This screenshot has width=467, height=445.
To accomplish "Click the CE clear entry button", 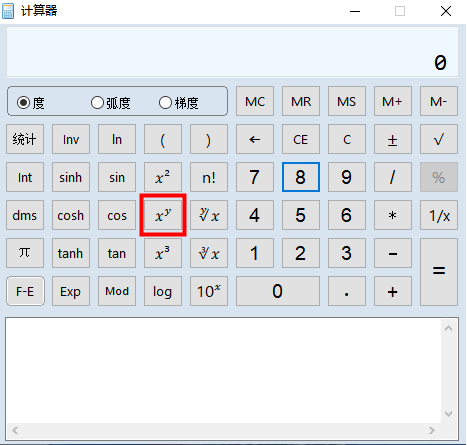I will (x=301, y=139).
